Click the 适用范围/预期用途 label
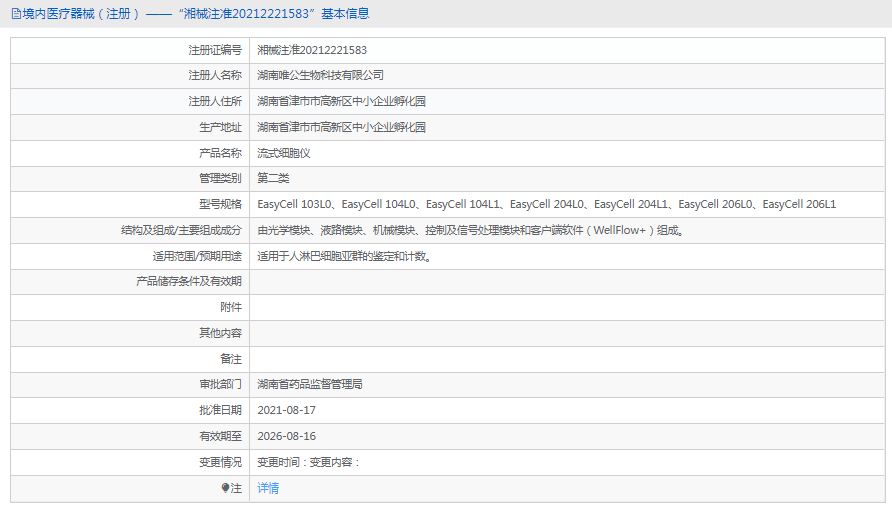This screenshot has height=509, width=892. 197,256
